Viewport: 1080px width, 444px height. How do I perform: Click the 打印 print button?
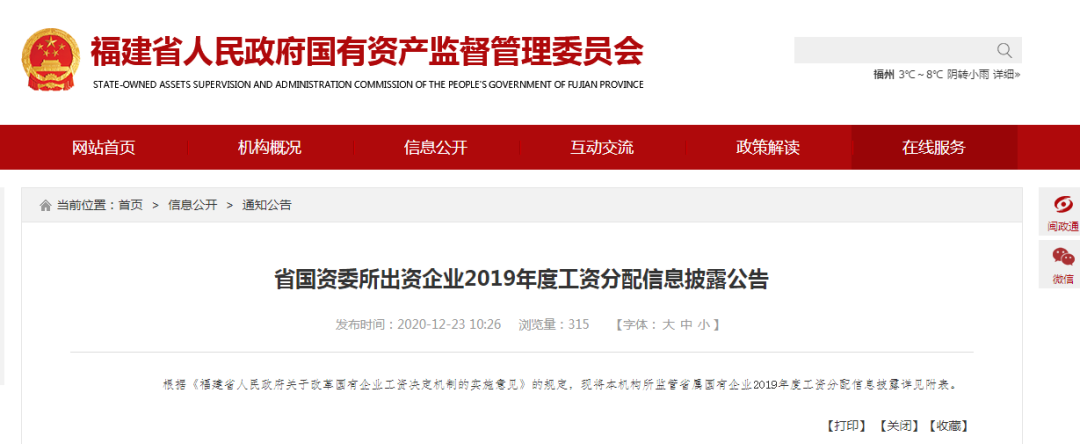coord(846,426)
